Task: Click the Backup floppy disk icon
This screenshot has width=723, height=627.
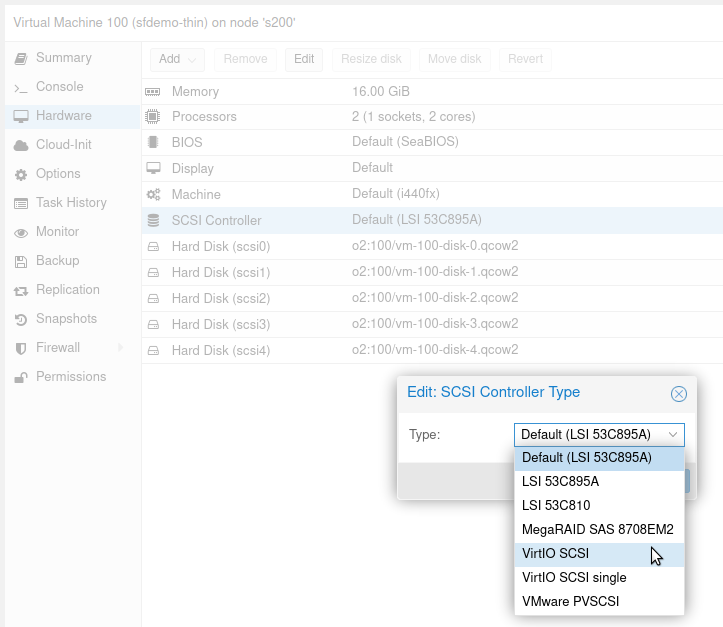Action: 21,261
